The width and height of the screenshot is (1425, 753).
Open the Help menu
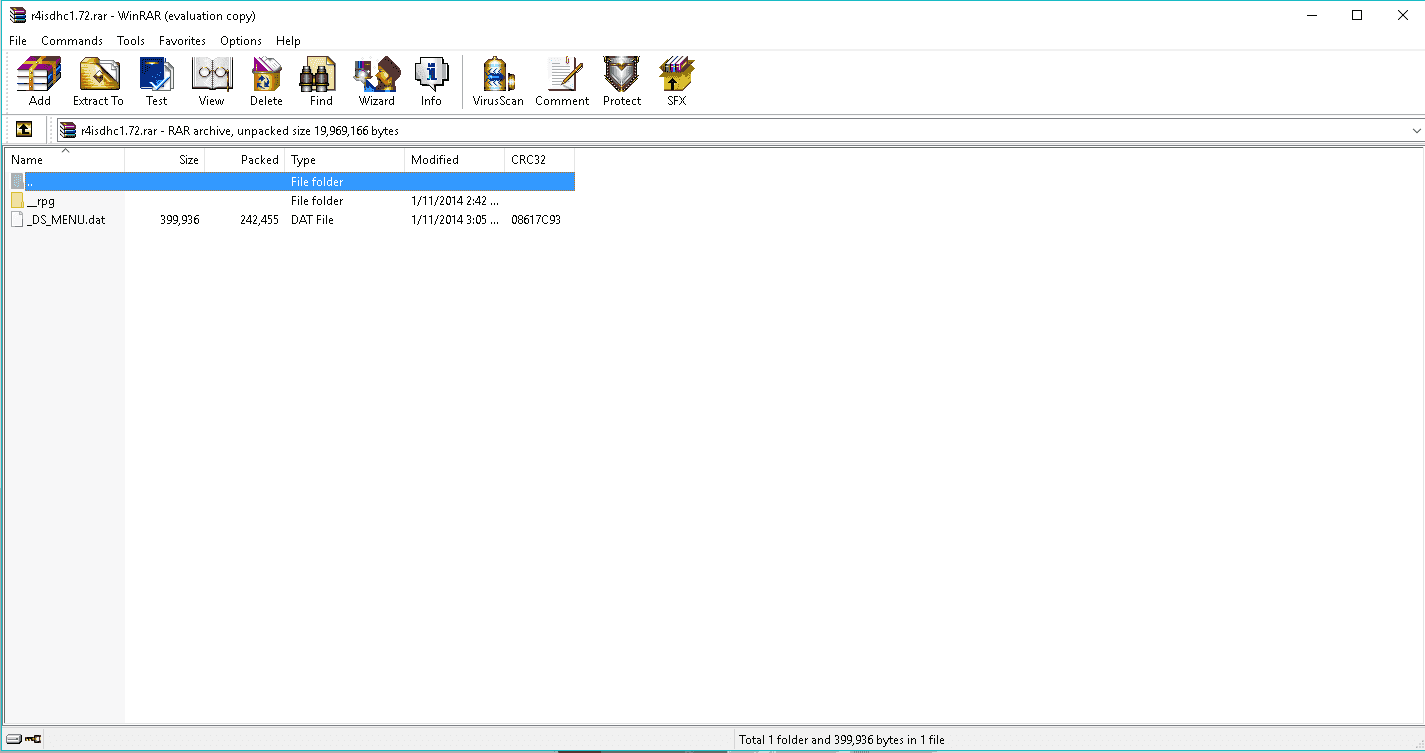288,41
